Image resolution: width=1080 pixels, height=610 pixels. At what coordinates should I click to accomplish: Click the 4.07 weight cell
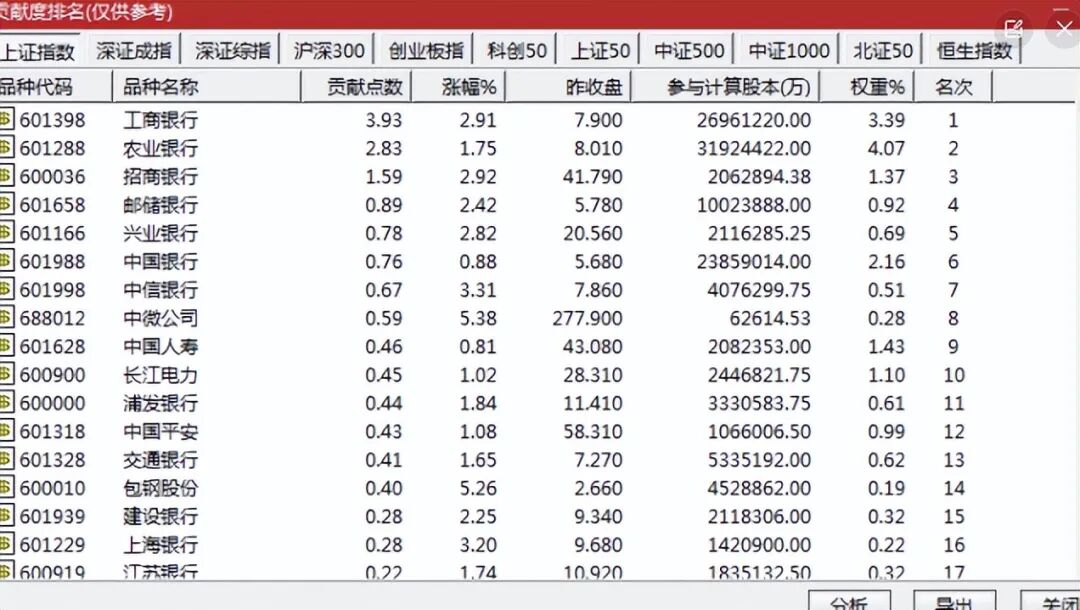886,148
